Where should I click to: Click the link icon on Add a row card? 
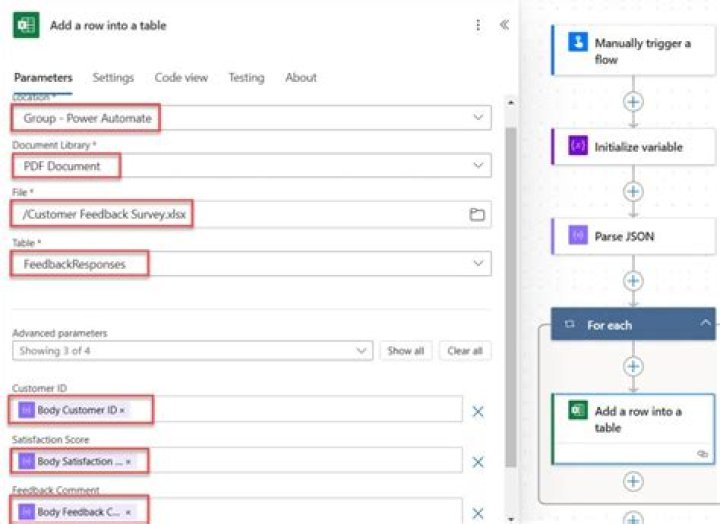click(703, 454)
